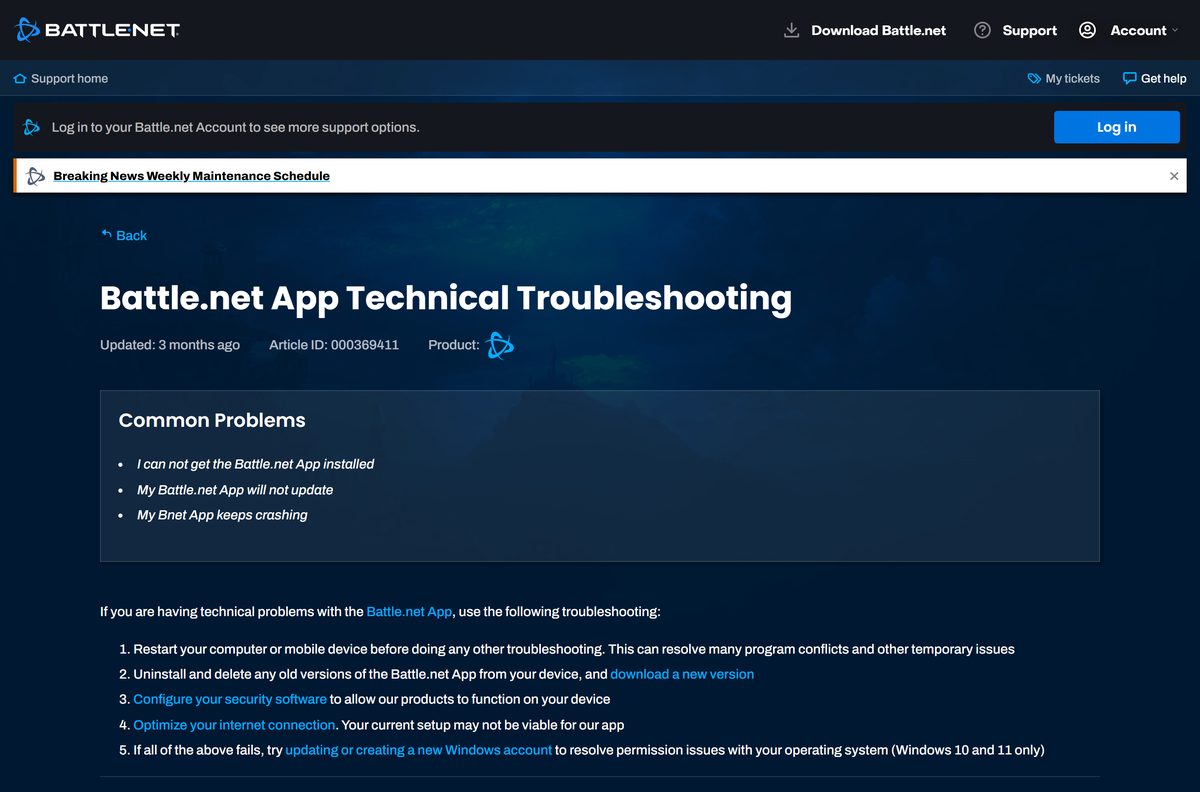Dismiss the Breaking News banner
Screen dimensions: 1200x792
1174,176
